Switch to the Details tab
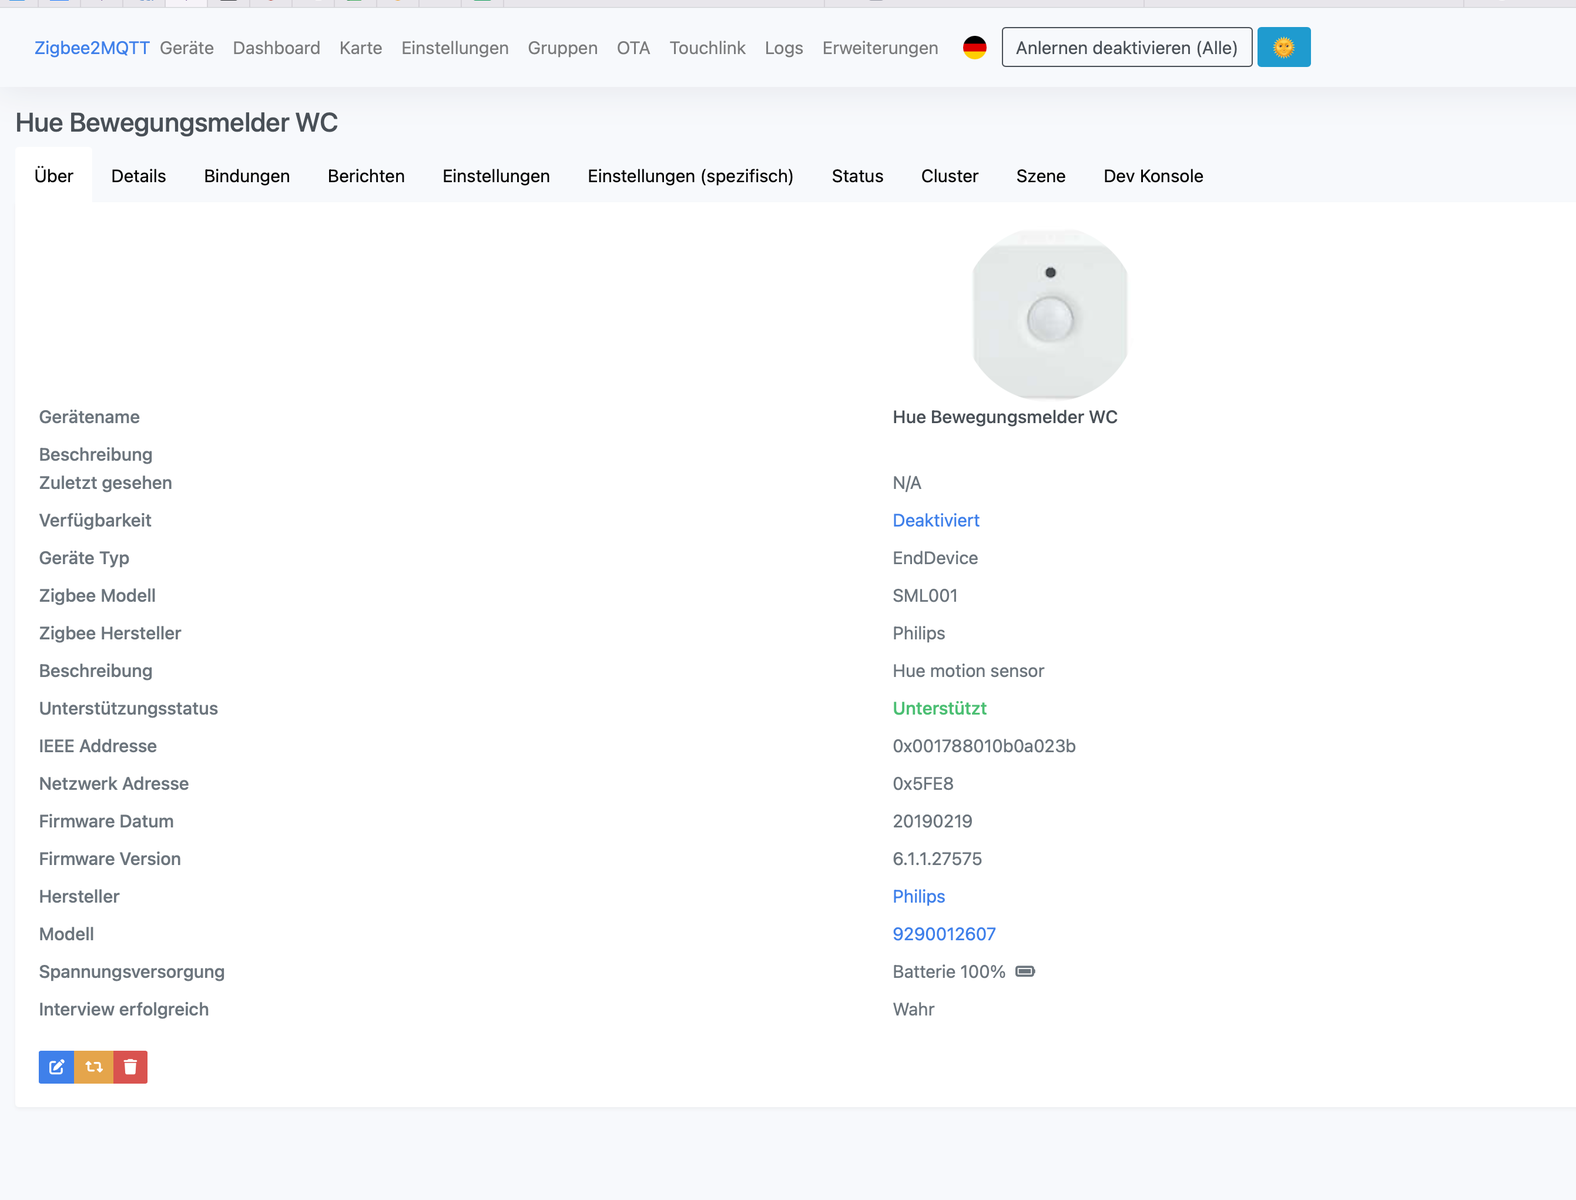1576x1200 pixels. [x=138, y=176]
